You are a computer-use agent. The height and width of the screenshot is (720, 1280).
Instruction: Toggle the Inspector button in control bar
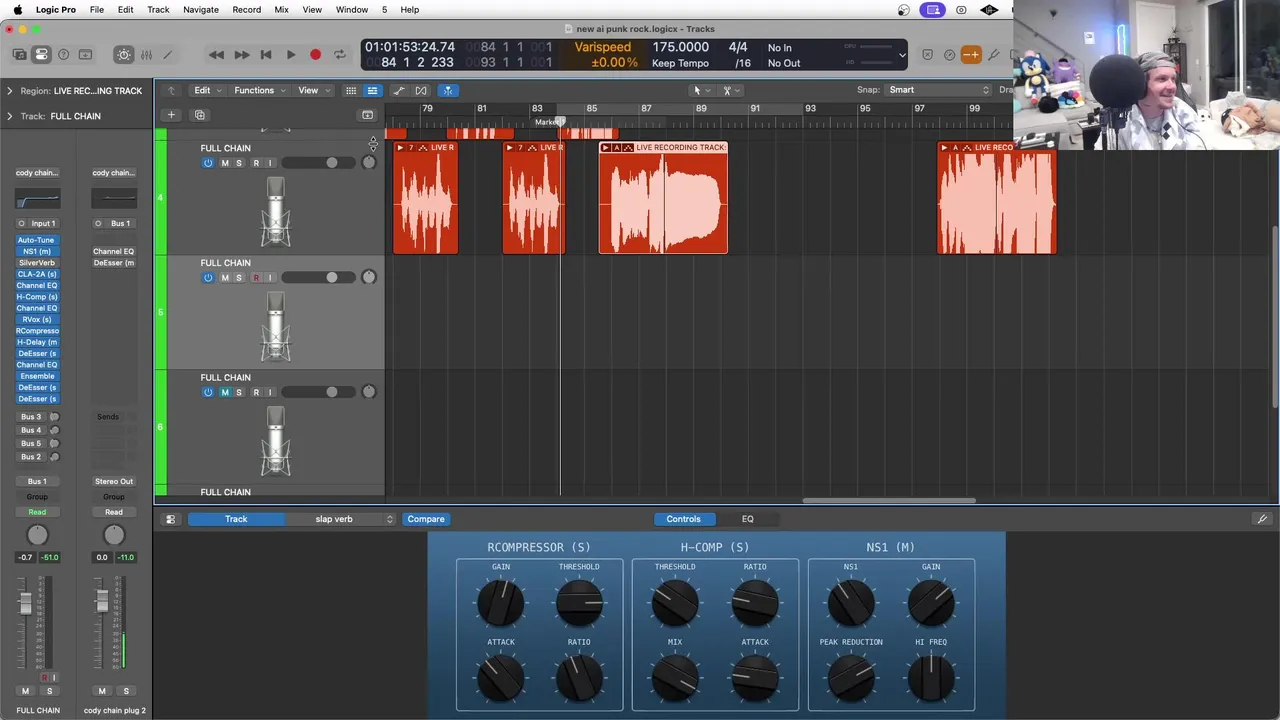pos(41,54)
